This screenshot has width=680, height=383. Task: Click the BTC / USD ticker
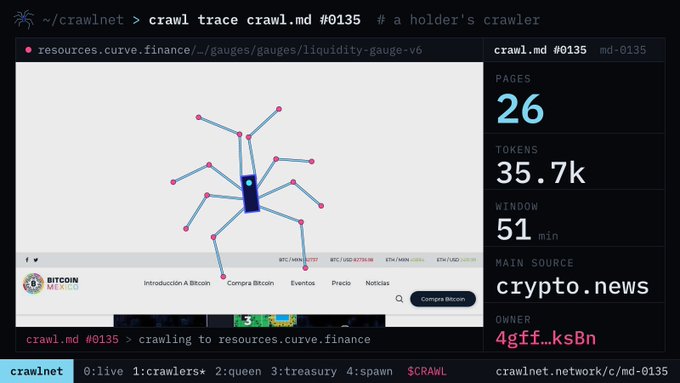click(351, 260)
